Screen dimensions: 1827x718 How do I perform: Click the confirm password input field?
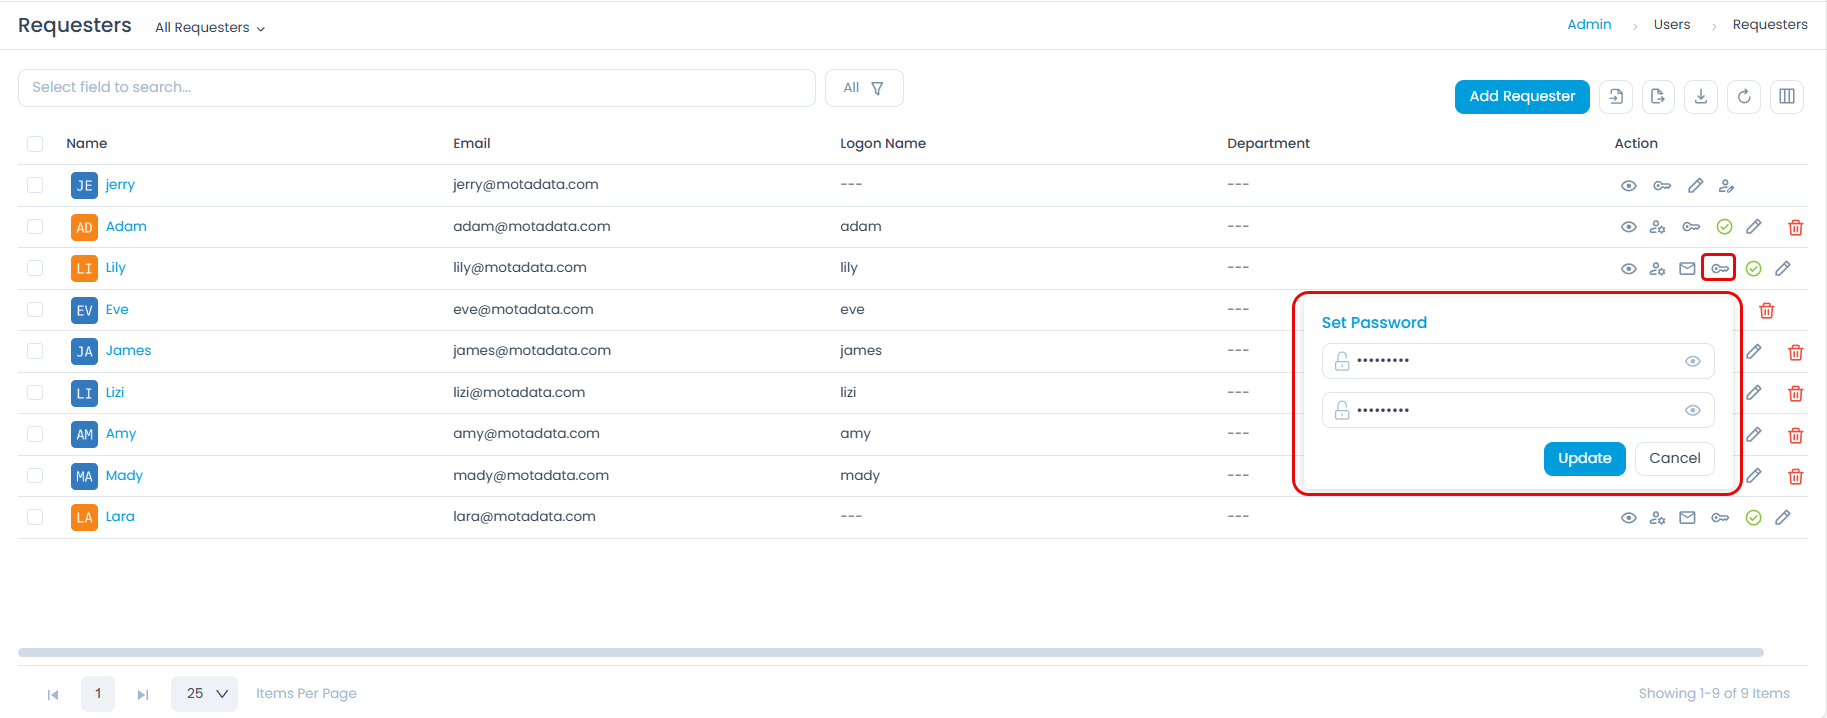[x=1518, y=410]
